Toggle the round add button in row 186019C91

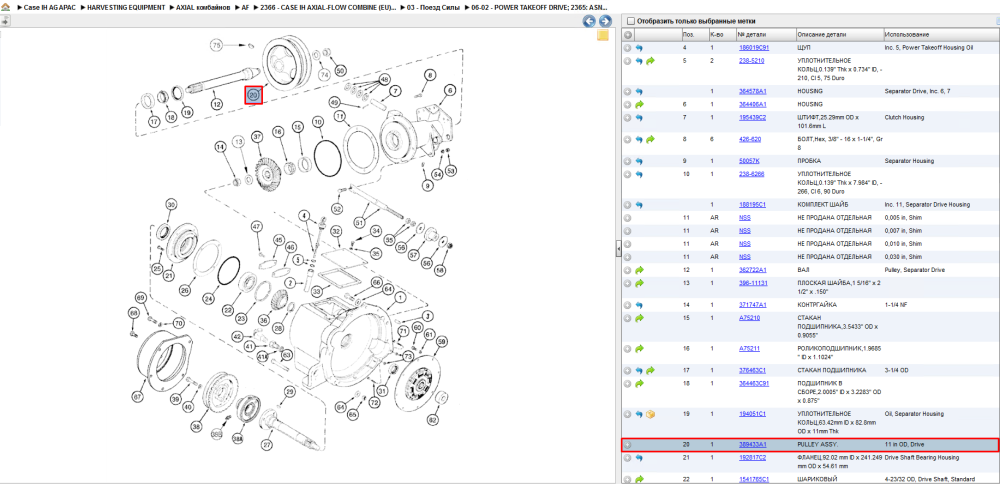click(x=628, y=48)
